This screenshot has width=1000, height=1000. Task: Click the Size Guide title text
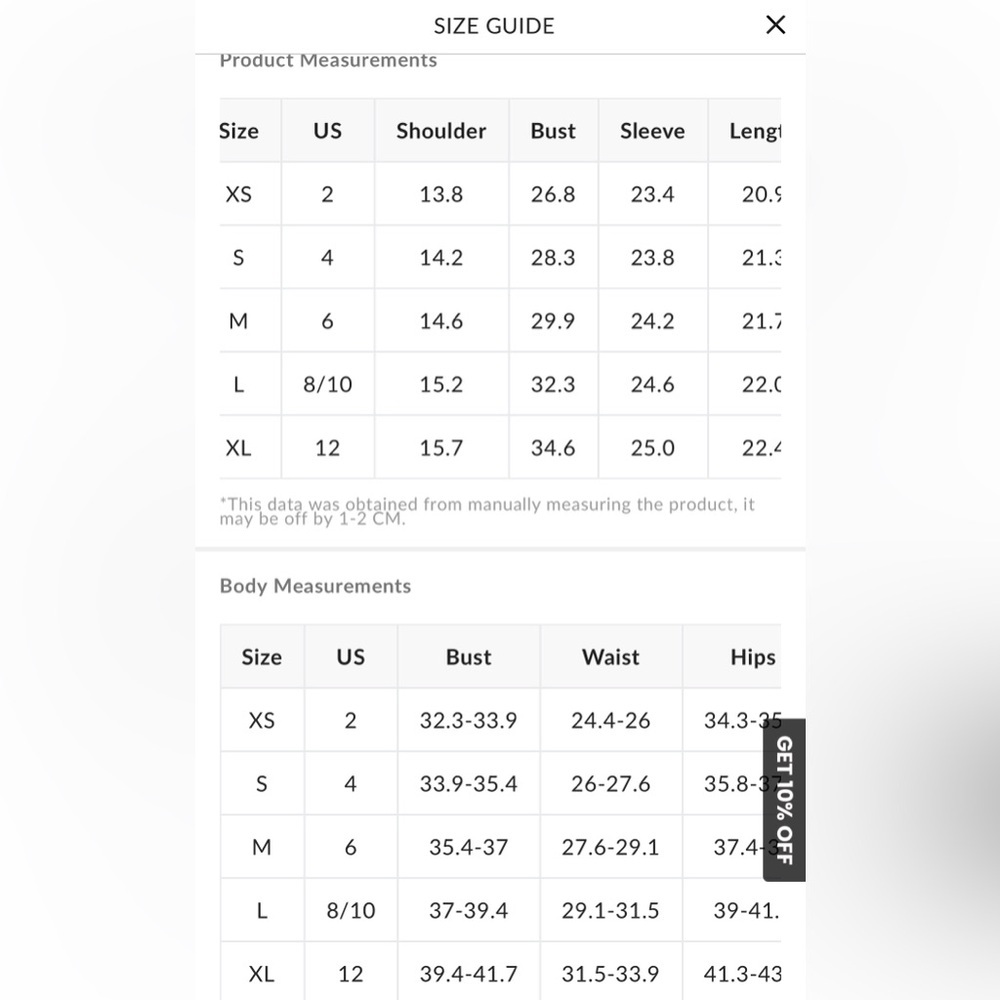pyautogui.click(x=494, y=26)
